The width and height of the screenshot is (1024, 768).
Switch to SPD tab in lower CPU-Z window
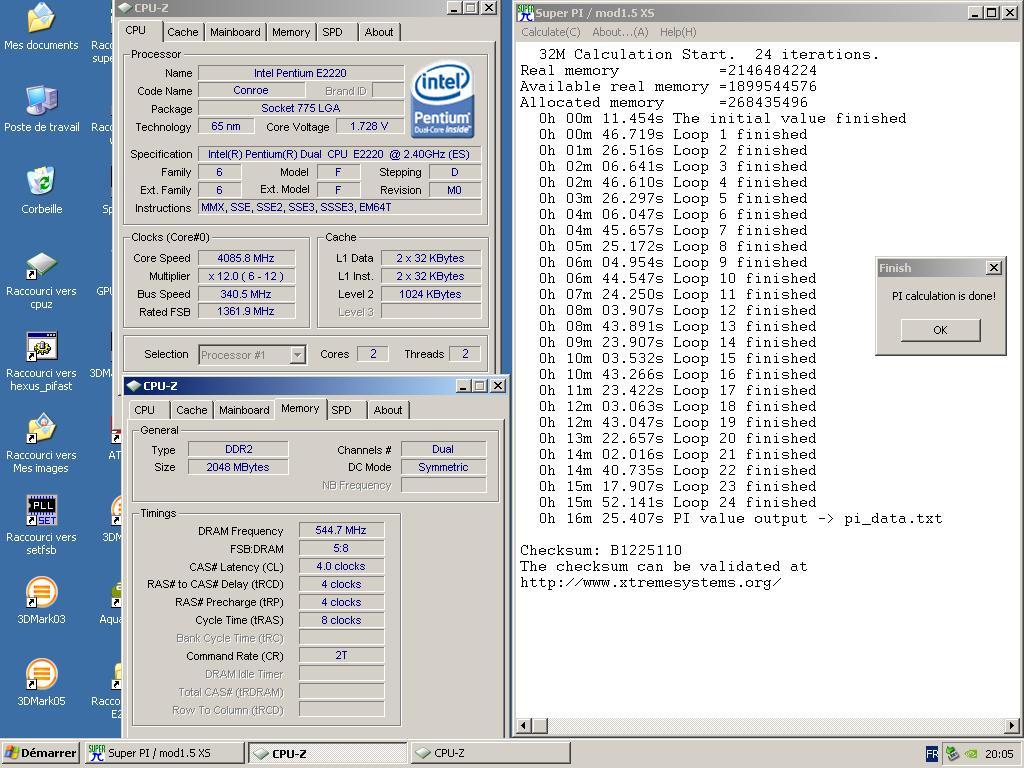click(x=342, y=410)
